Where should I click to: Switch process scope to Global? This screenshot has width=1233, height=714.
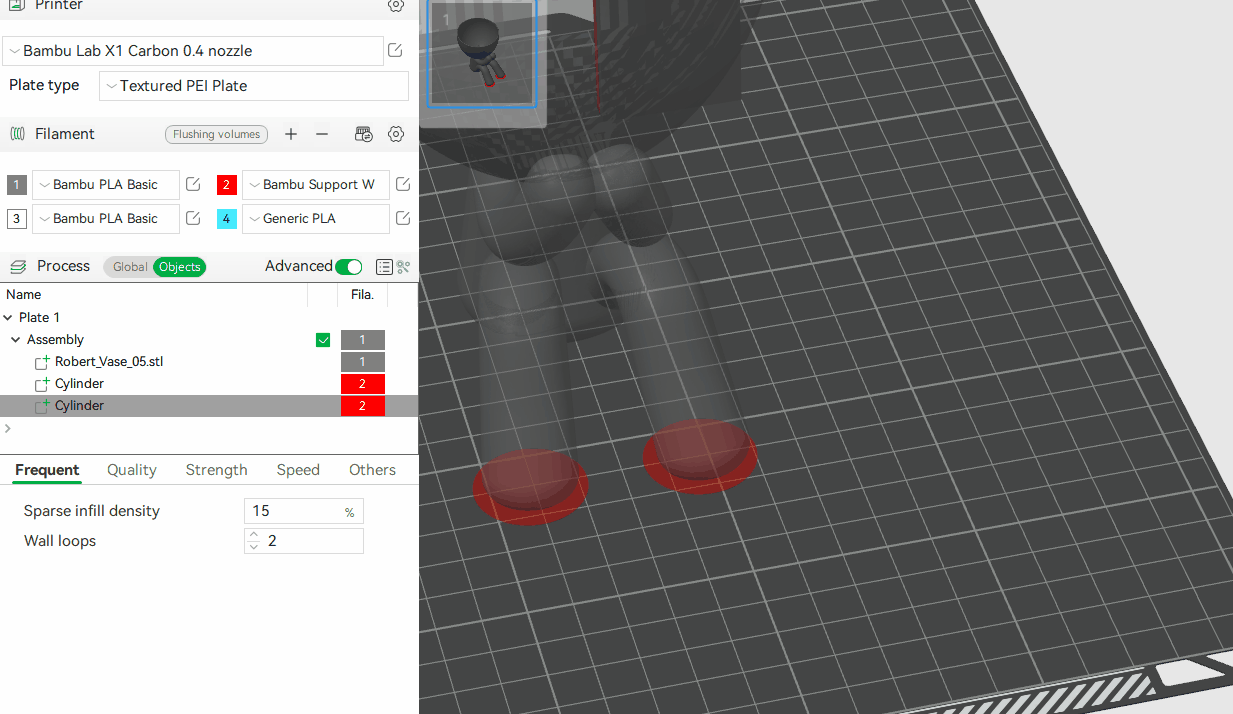point(129,266)
